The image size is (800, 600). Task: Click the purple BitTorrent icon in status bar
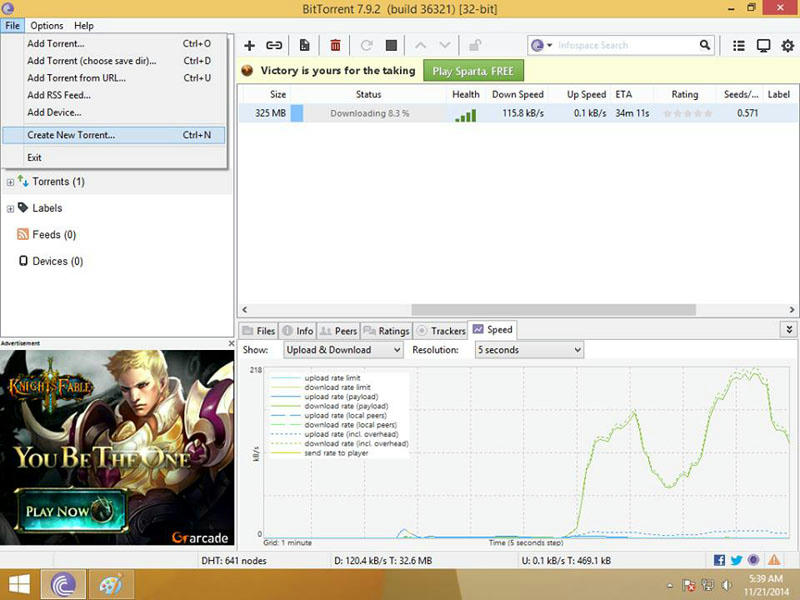(x=754, y=560)
